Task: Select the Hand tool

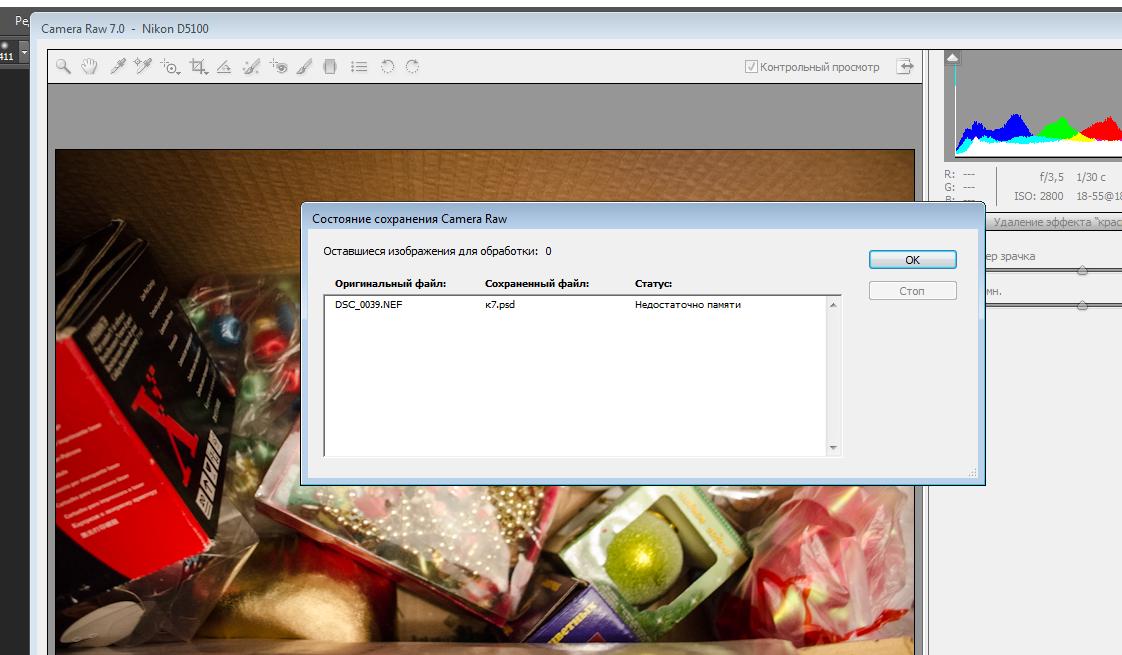Action: [x=89, y=67]
